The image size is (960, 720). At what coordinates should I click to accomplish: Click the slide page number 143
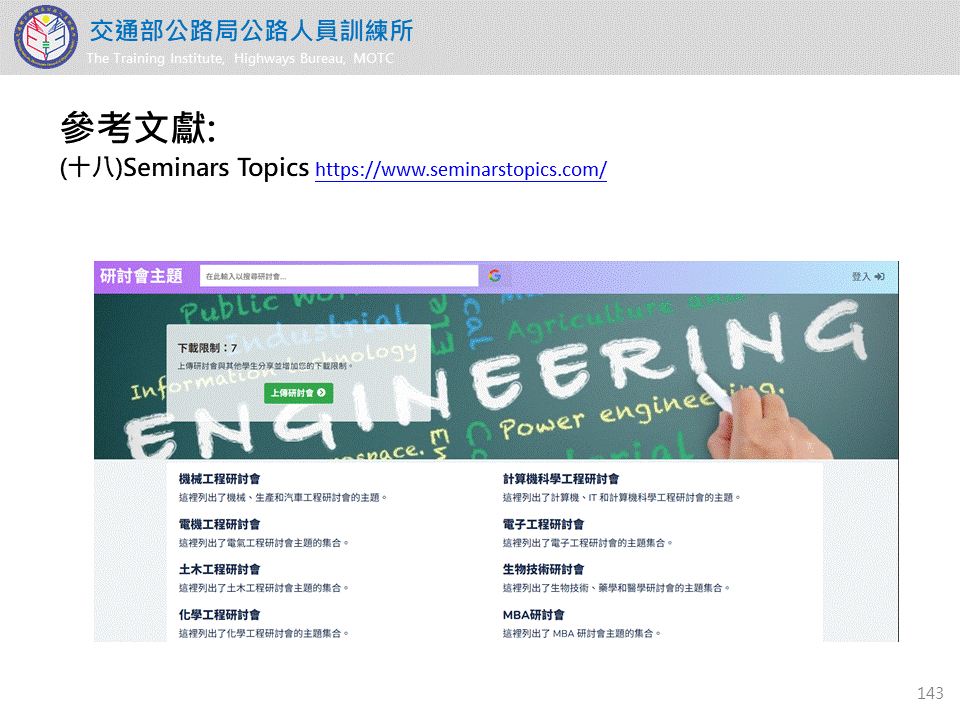[929, 694]
